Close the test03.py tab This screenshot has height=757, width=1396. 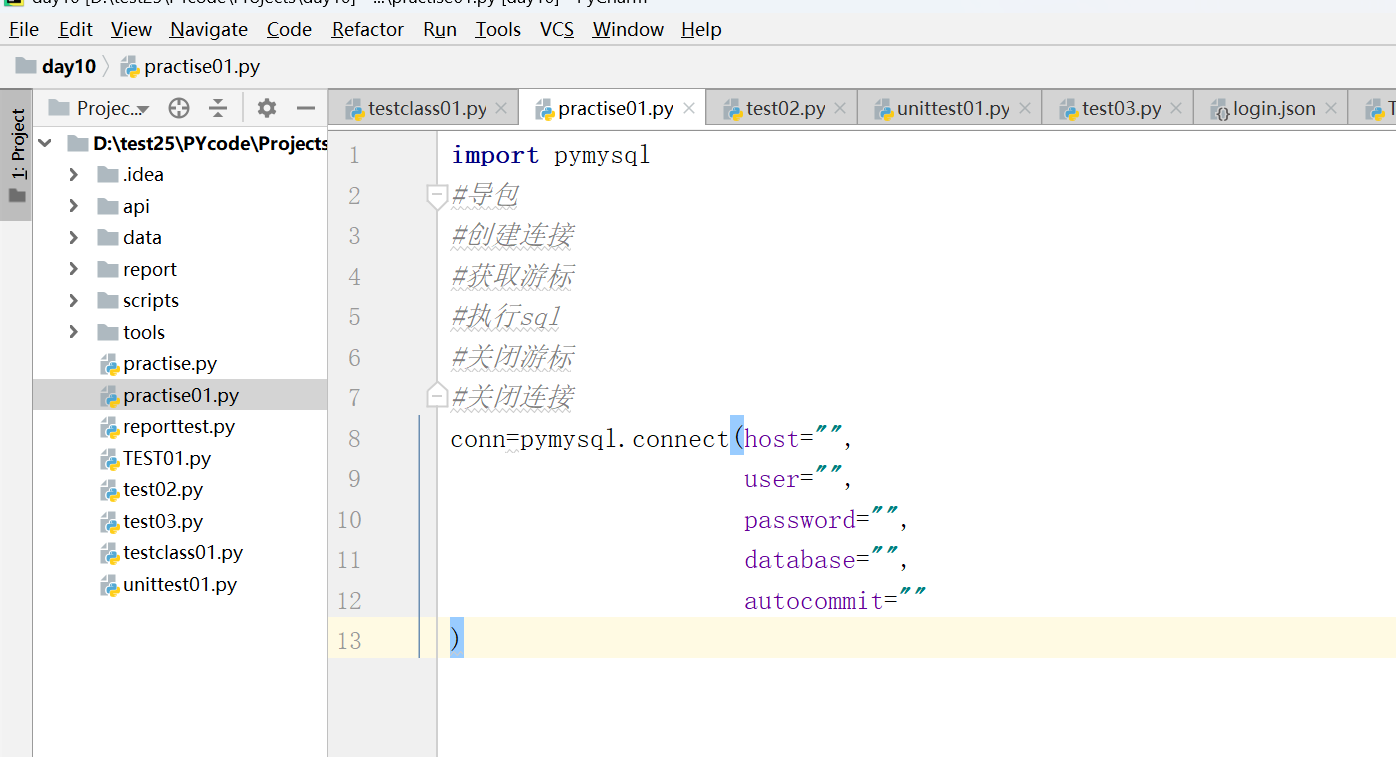tap(1175, 108)
